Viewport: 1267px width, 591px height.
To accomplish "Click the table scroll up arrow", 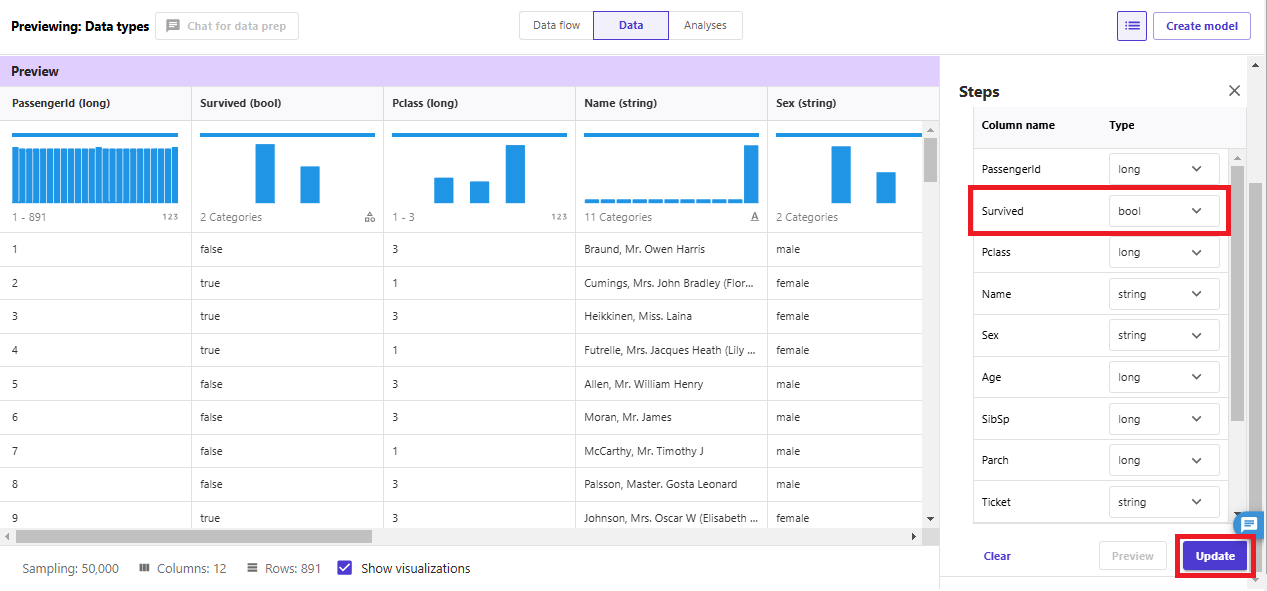I will [x=930, y=130].
